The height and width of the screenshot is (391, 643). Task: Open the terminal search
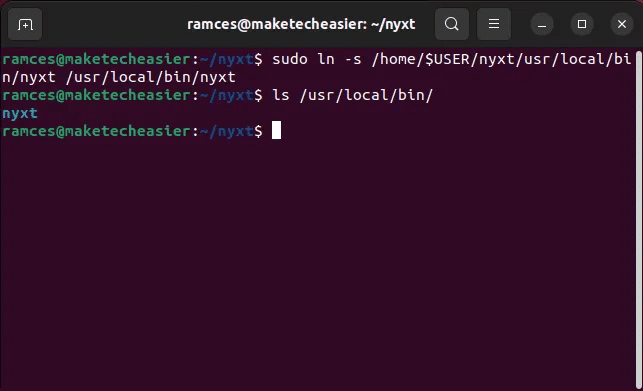(451, 24)
